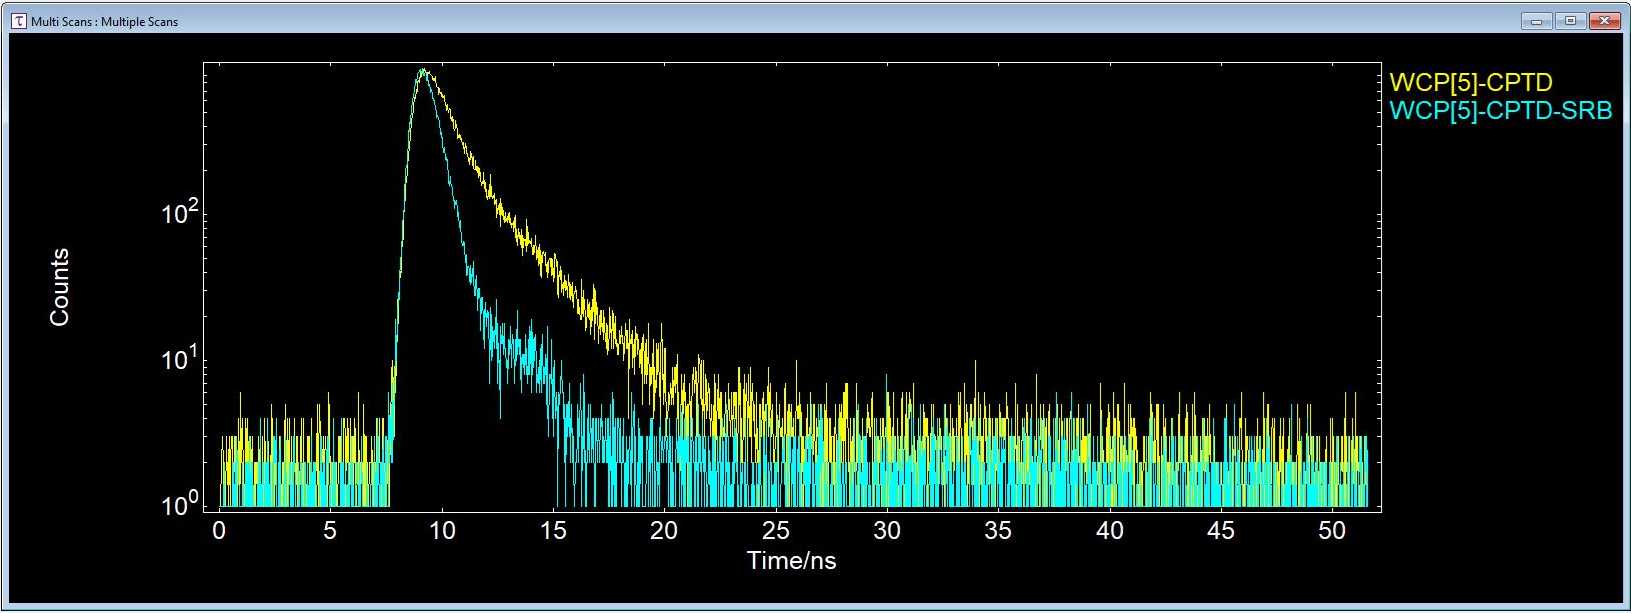Click the 10¹ tick label on y-axis
The width and height of the screenshot is (1631, 613).
pyautogui.click(x=180, y=360)
